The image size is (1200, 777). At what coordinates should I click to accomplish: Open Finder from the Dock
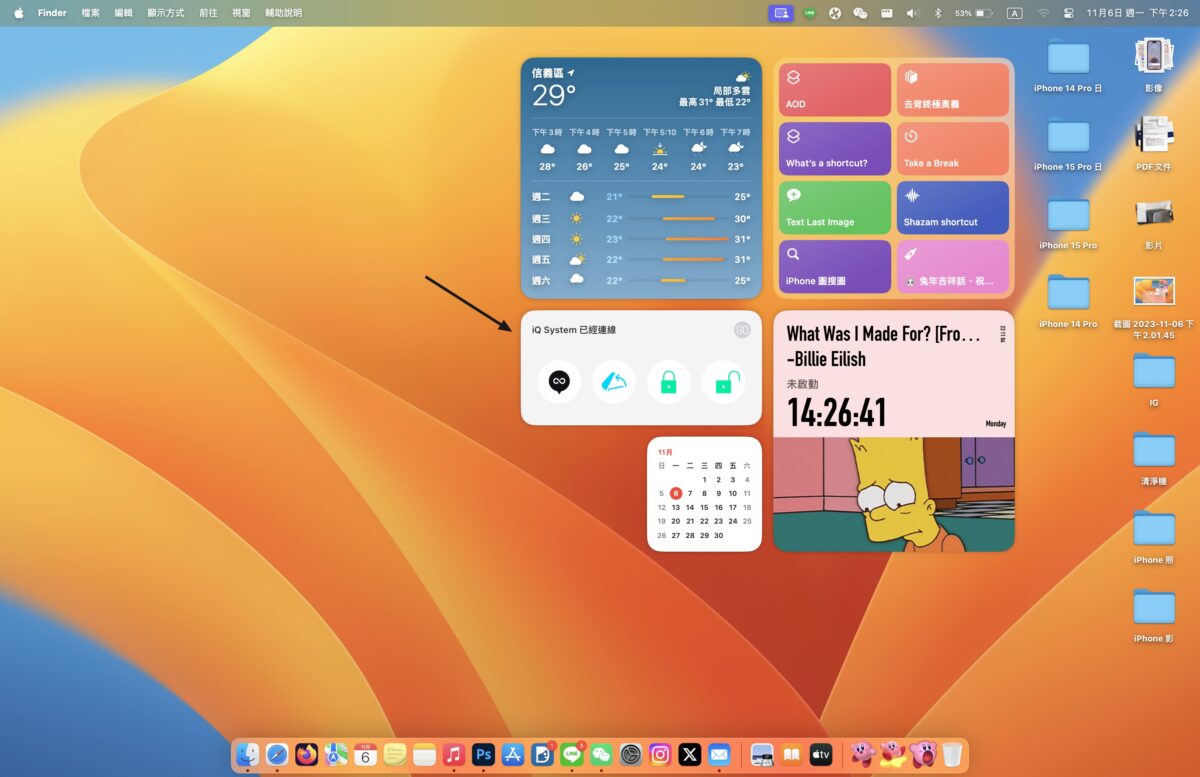click(248, 754)
